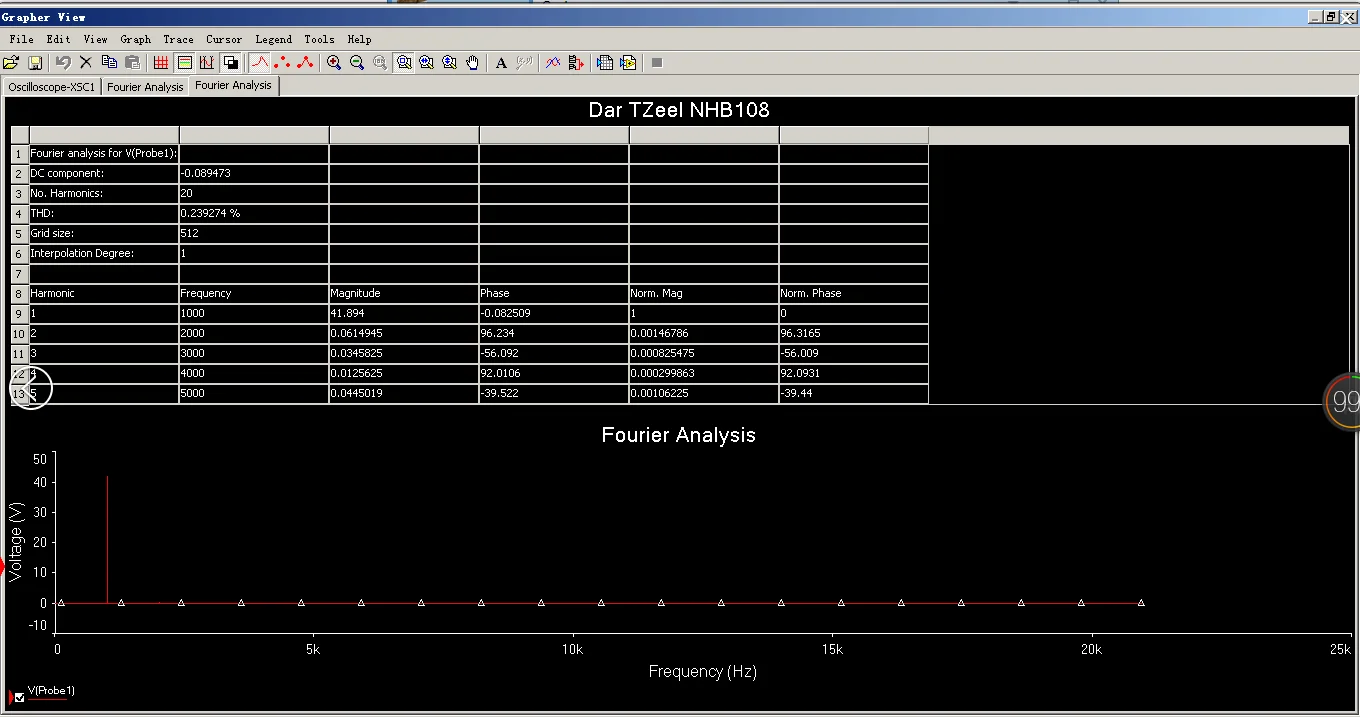Toggle the red Show Grid icon
The height and width of the screenshot is (717, 1360).
[x=161, y=62]
